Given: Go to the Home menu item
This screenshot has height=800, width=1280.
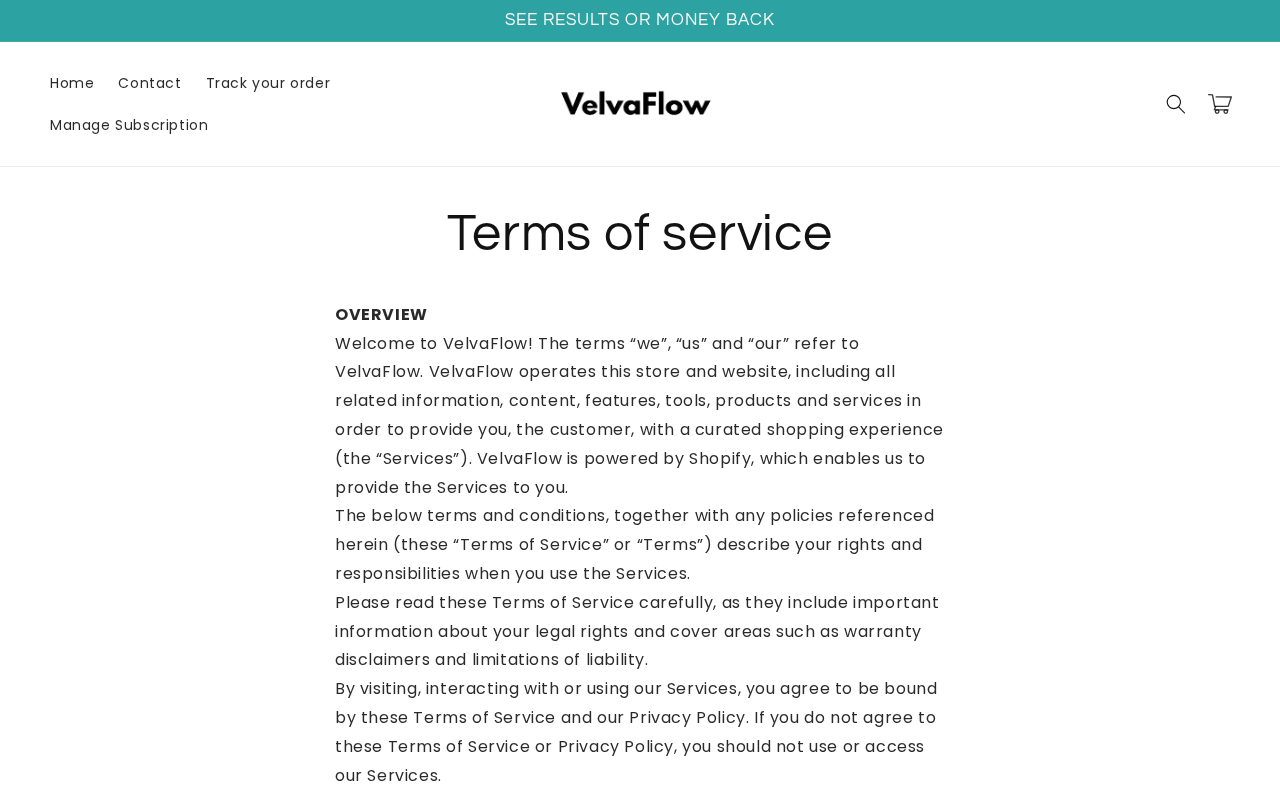Looking at the screenshot, I should (72, 83).
